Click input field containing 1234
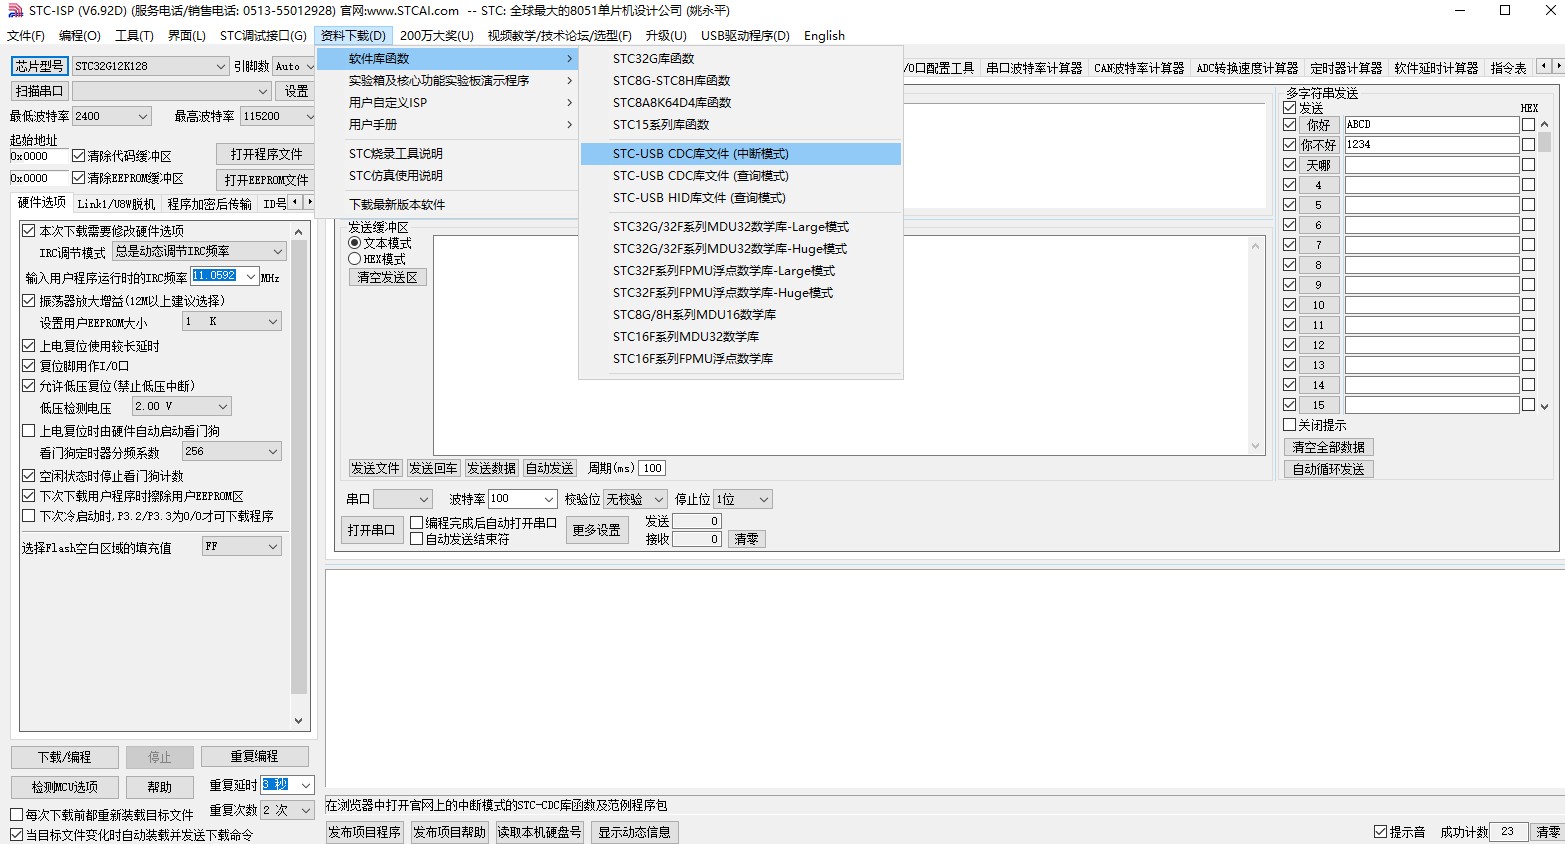The image size is (1565, 844). tap(1432, 145)
